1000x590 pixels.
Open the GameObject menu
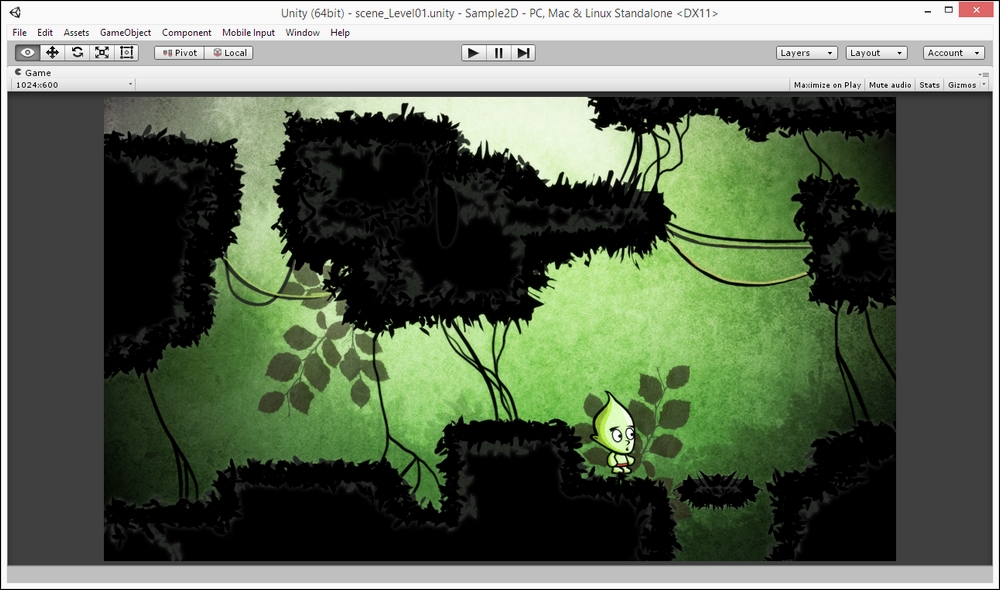coord(126,33)
